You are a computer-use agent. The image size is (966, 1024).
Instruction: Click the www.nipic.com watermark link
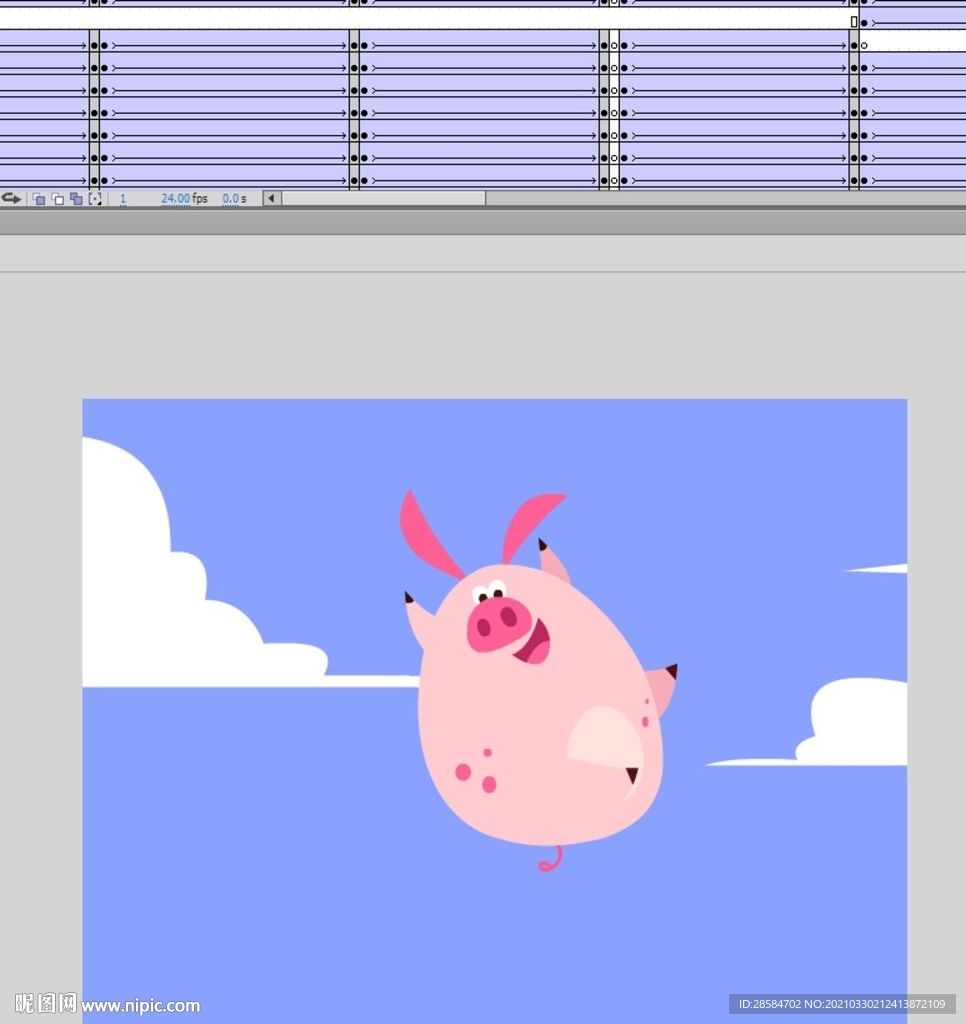pos(140,1005)
